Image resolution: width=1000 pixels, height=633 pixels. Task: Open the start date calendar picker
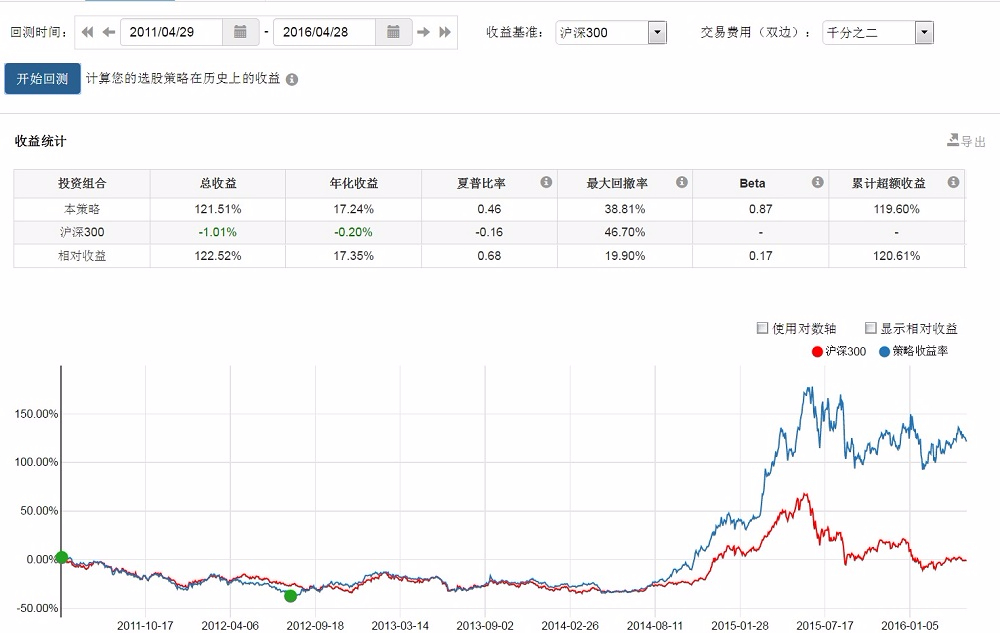coord(240,32)
